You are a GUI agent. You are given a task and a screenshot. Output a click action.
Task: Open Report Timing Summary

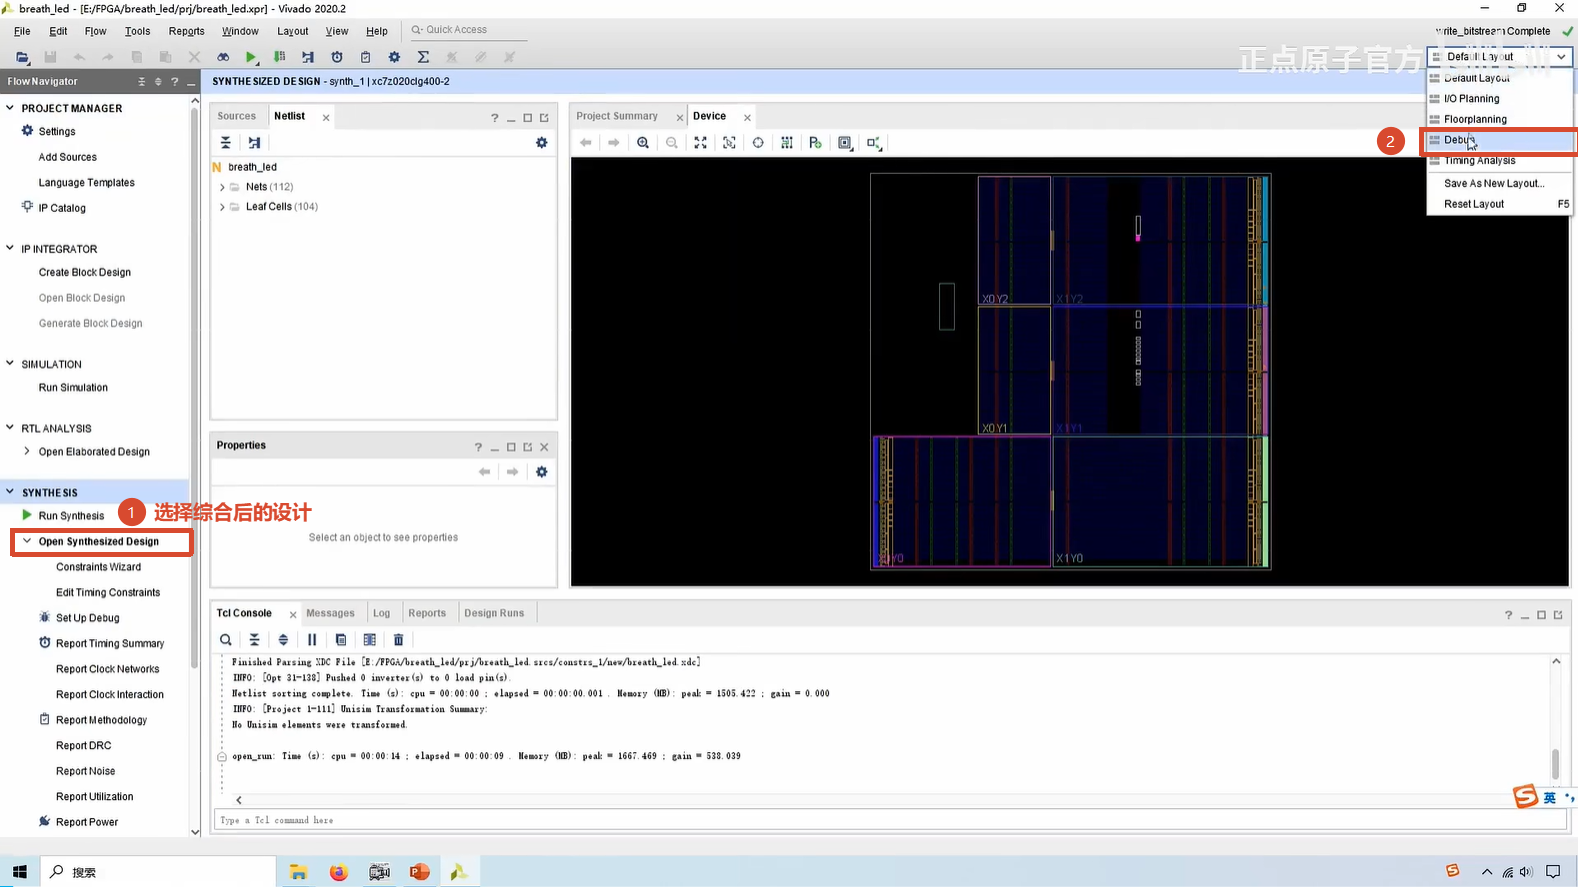point(110,644)
